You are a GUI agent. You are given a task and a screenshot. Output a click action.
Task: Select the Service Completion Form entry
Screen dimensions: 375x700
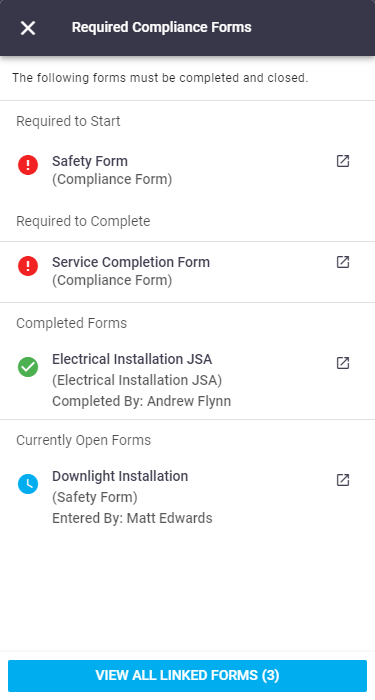point(188,271)
